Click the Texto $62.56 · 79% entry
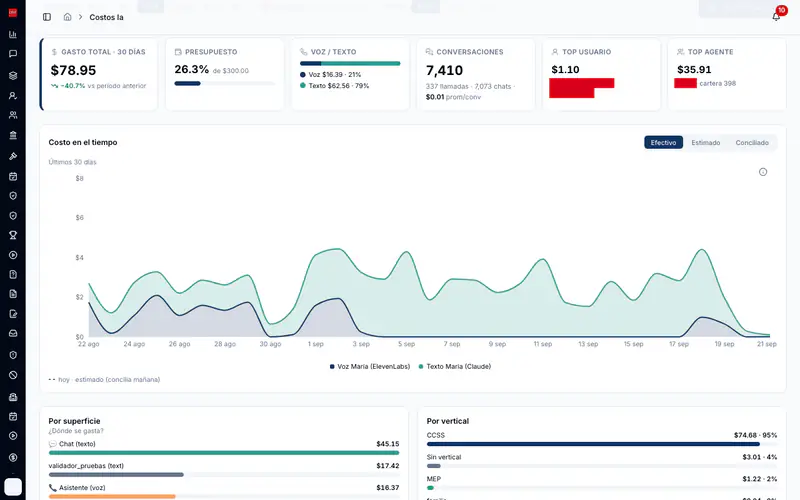 pos(335,86)
